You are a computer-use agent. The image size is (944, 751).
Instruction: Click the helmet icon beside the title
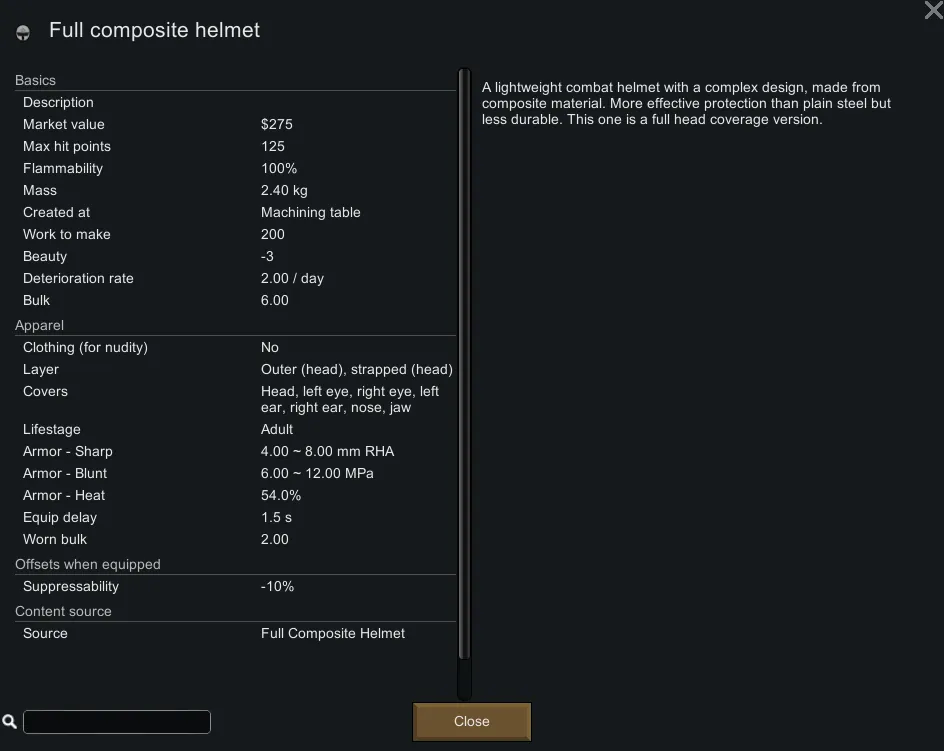pyautogui.click(x=23, y=33)
